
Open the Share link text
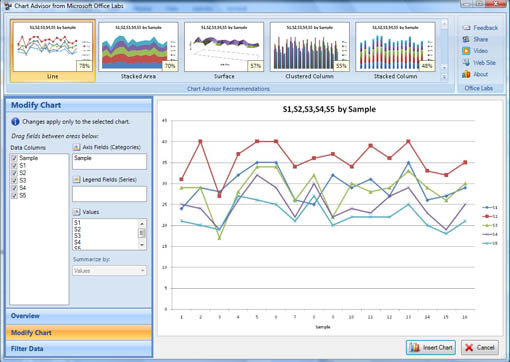tap(481, 39)
